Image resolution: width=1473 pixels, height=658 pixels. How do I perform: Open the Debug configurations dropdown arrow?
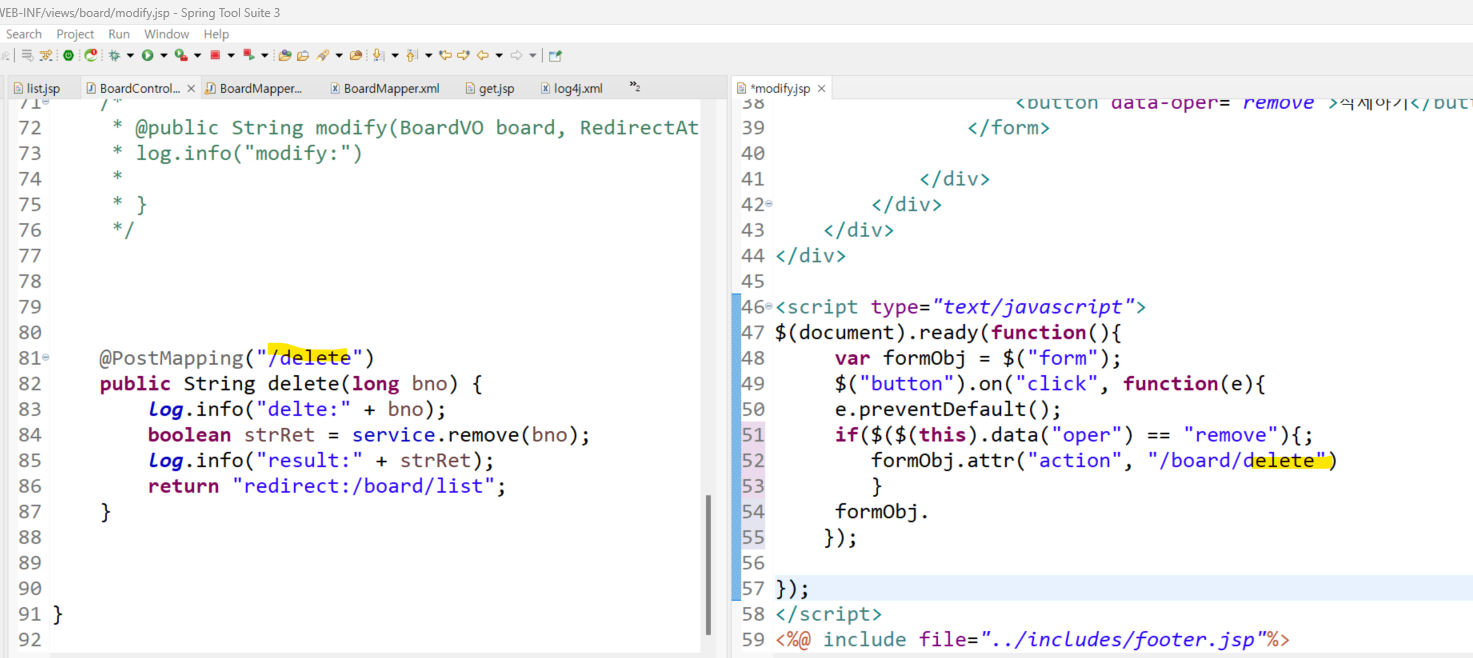point(130,56)
